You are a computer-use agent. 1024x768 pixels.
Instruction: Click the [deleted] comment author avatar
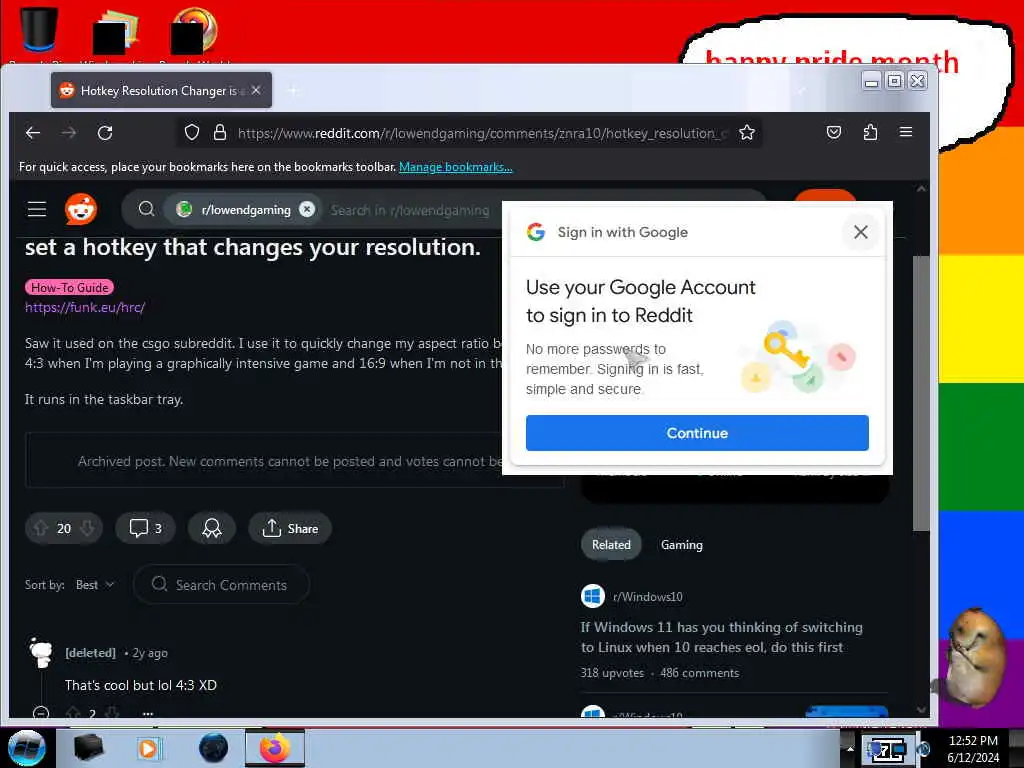point(40,653)
